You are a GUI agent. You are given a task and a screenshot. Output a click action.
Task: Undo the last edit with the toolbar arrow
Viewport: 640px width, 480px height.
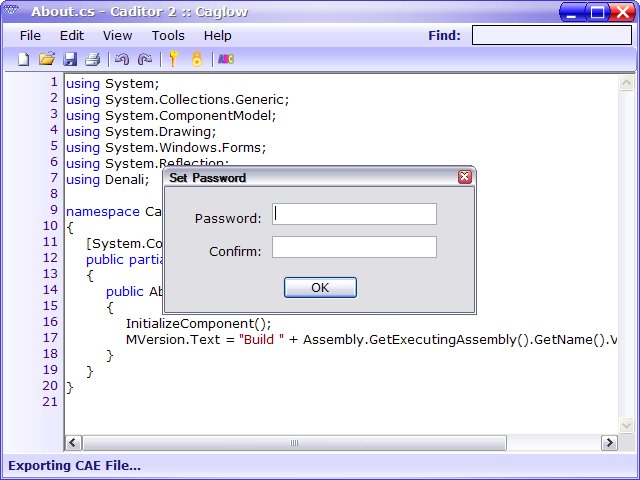[x=122, y=59]
